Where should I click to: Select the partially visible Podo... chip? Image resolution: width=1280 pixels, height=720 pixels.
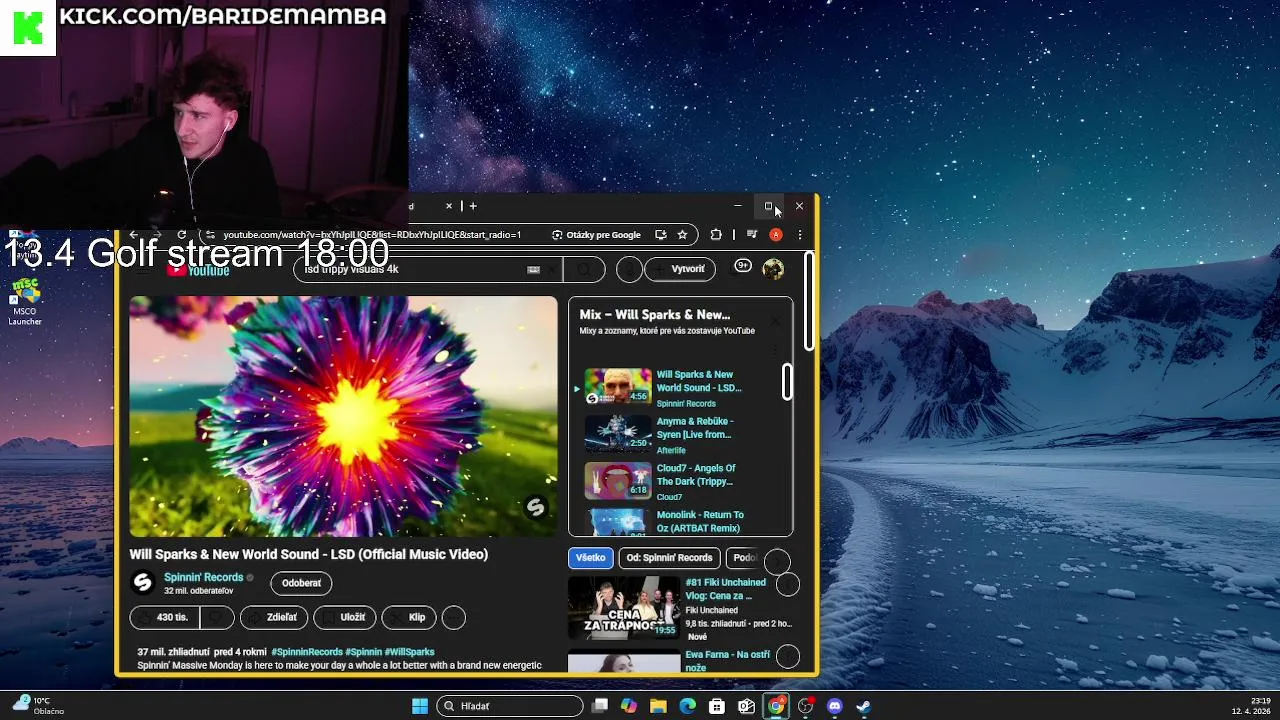point(744,558)
